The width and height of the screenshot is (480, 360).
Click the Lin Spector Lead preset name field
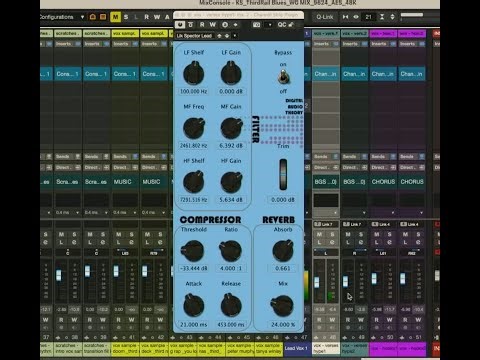[x=195, y=36]
